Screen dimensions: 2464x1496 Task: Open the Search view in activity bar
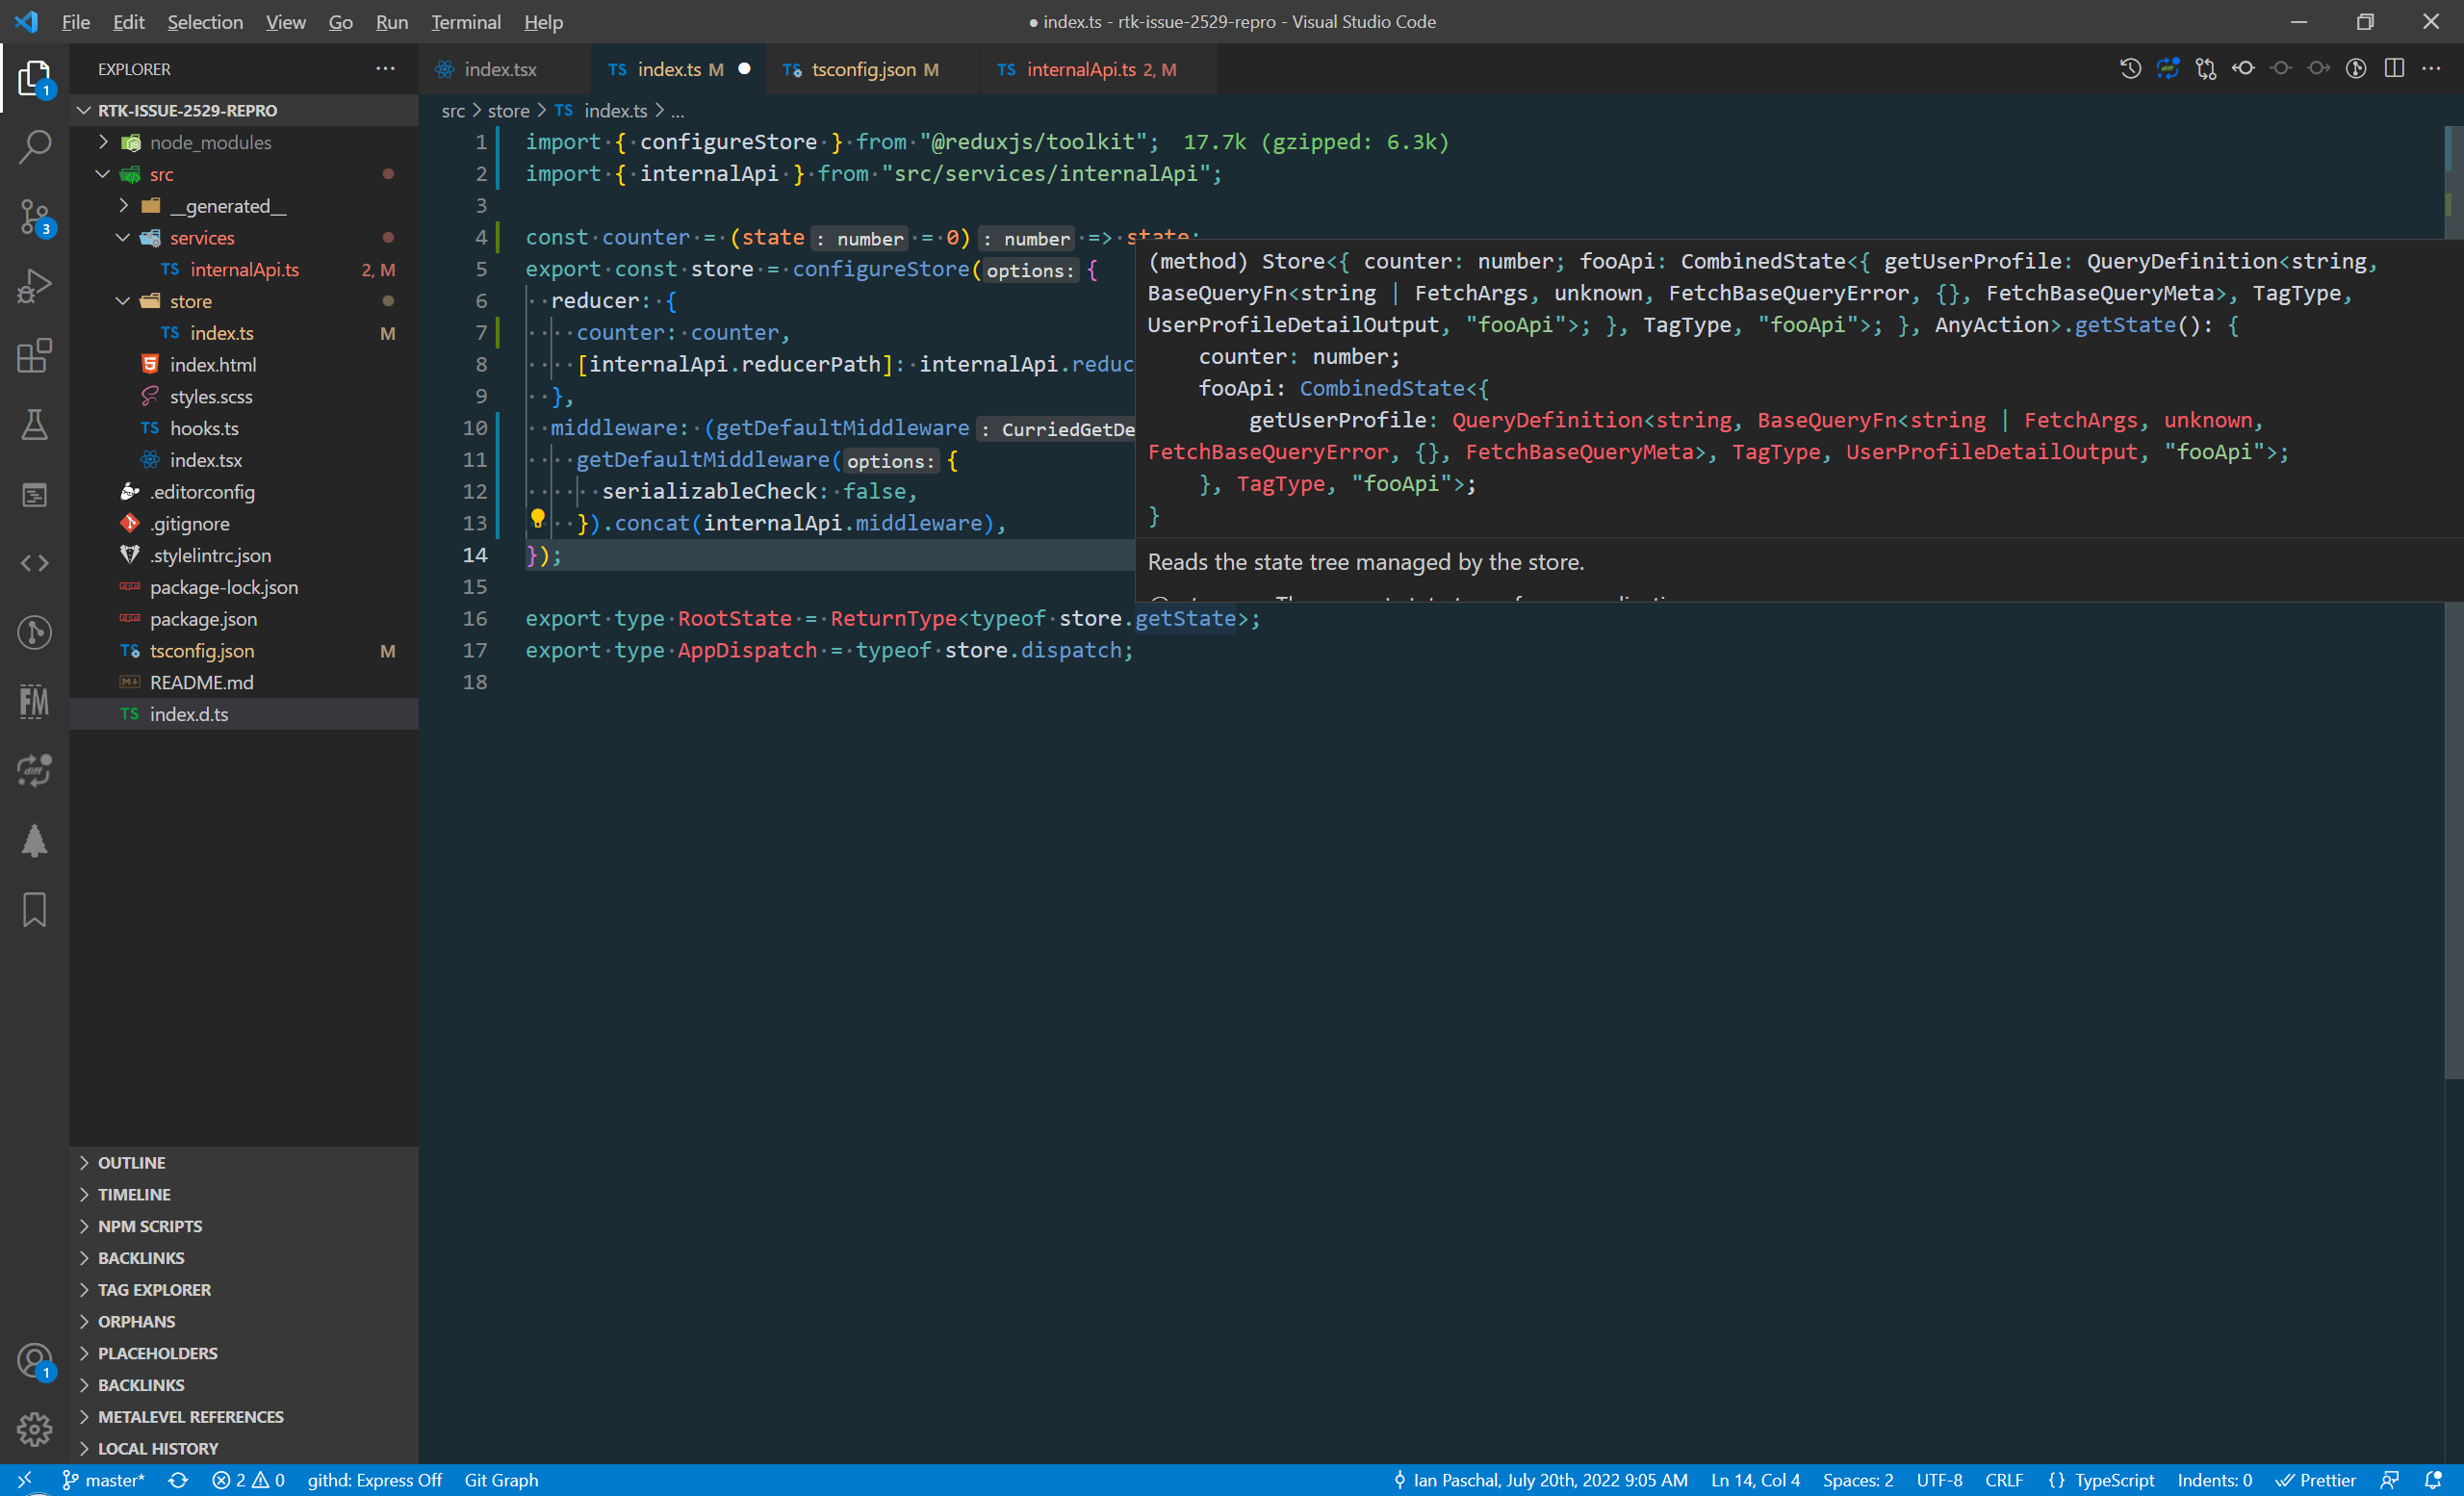point(34,146)
